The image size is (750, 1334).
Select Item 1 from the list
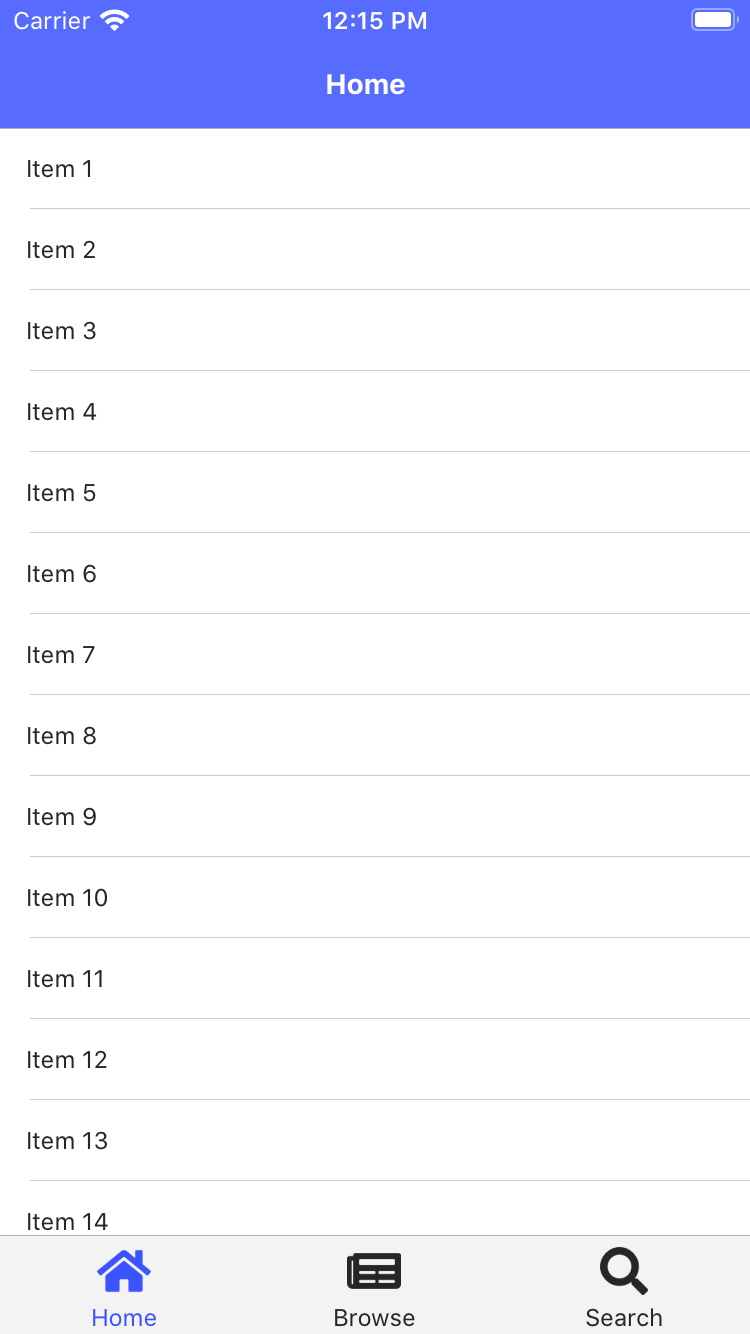pos(375,168)
